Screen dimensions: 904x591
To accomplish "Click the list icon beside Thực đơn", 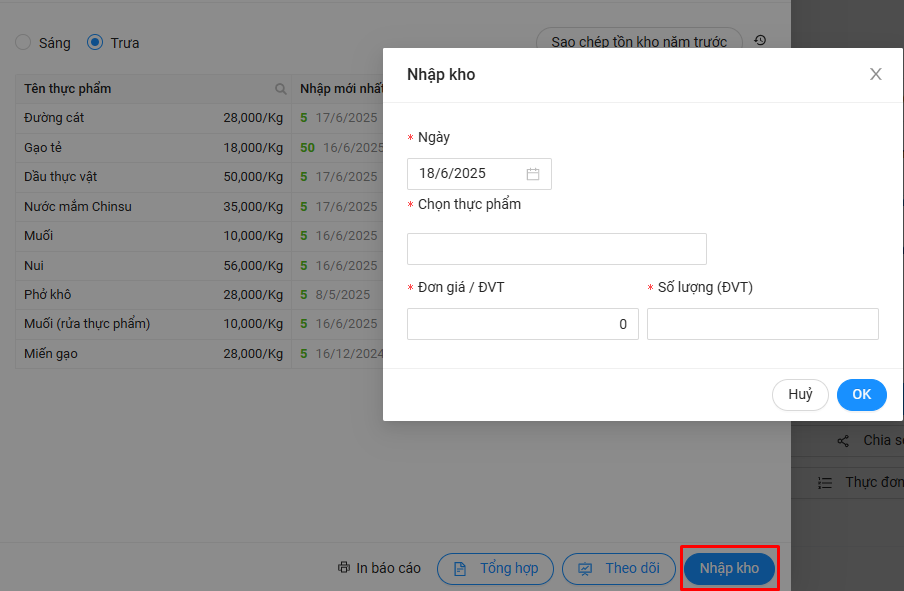I will click(x=825, y=482).
